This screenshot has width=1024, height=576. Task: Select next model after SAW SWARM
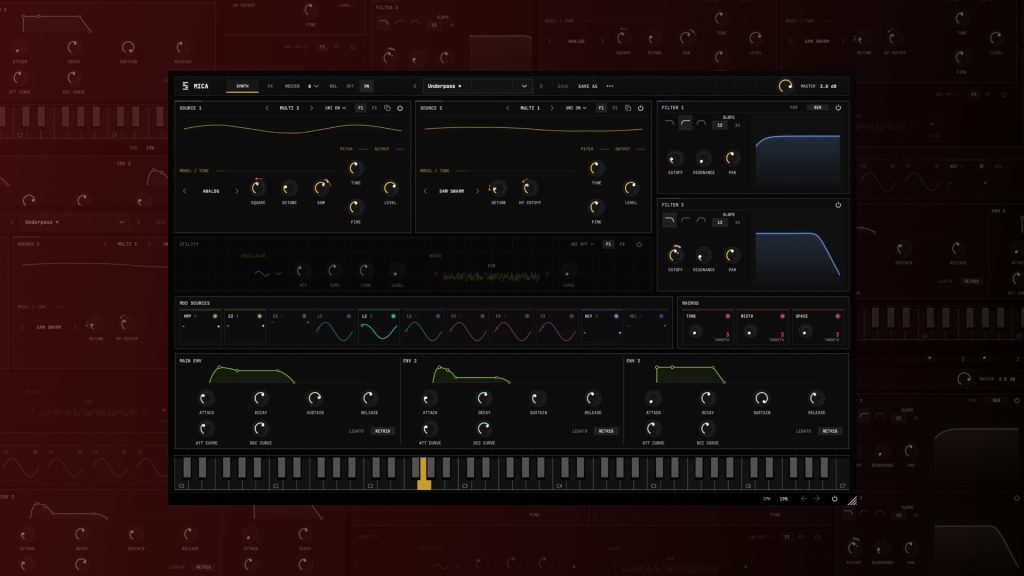click(x=477, y=191)
